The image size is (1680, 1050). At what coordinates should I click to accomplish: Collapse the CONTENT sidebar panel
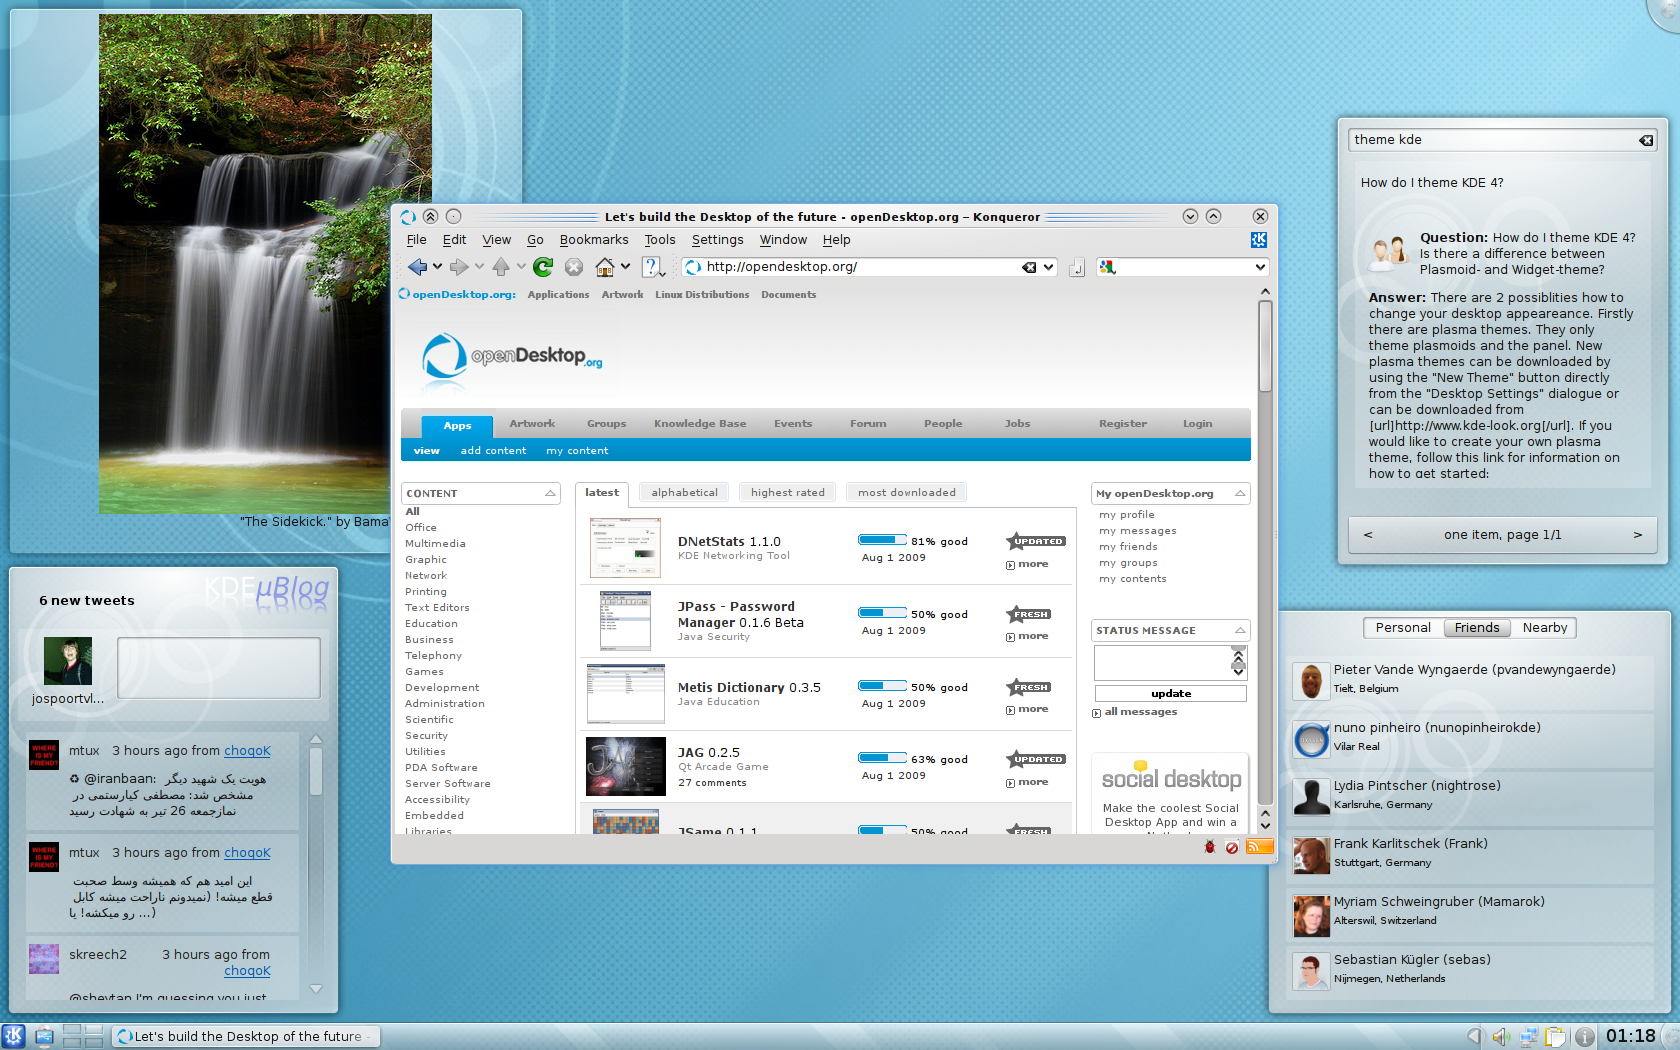tap(550, 493)
